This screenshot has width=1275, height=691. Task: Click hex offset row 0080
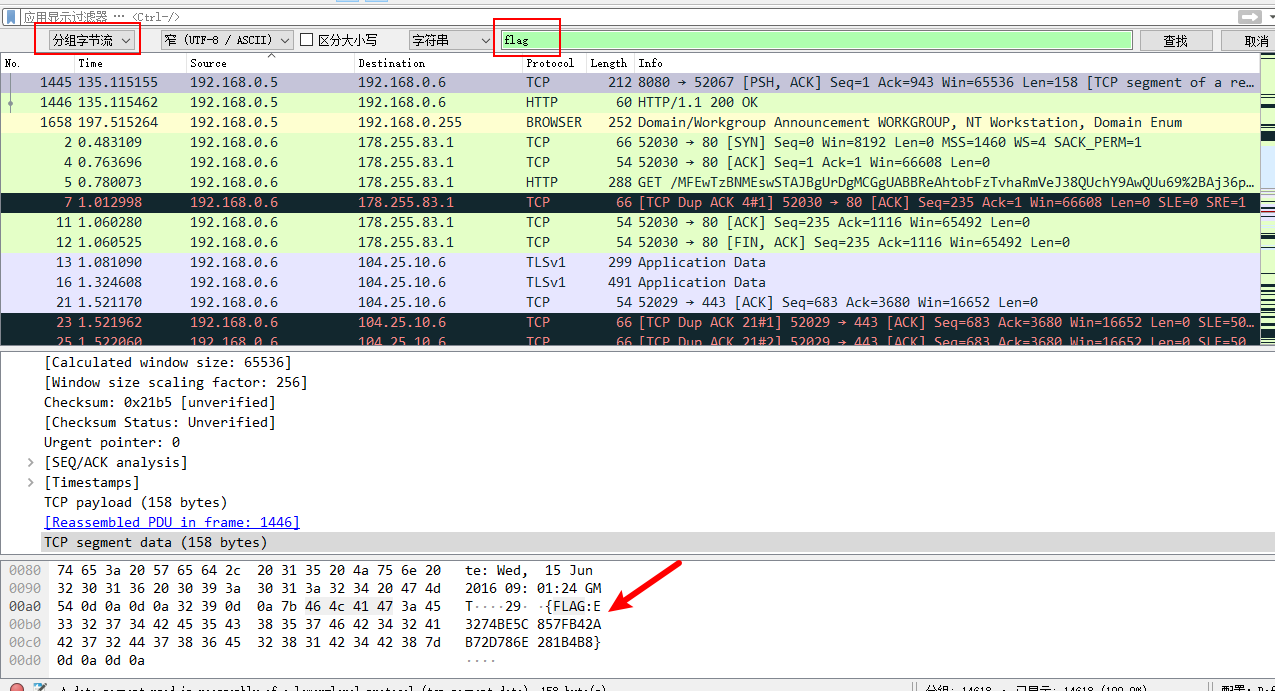[25, 570]
